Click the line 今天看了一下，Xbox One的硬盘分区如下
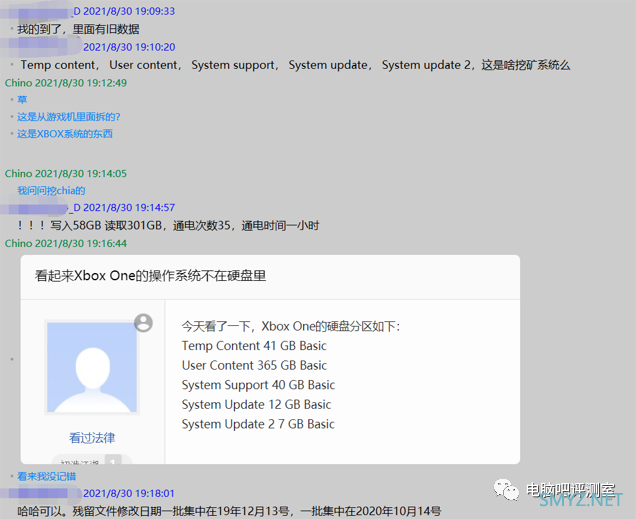The height and width of the screenshot is (519, 636). (x=291, y=326)
